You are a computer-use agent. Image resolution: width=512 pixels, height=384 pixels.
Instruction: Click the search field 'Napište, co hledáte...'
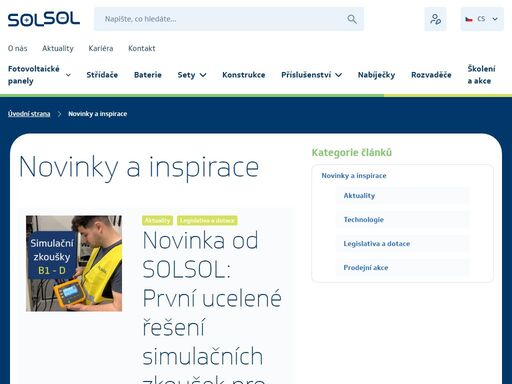point(229,19)
